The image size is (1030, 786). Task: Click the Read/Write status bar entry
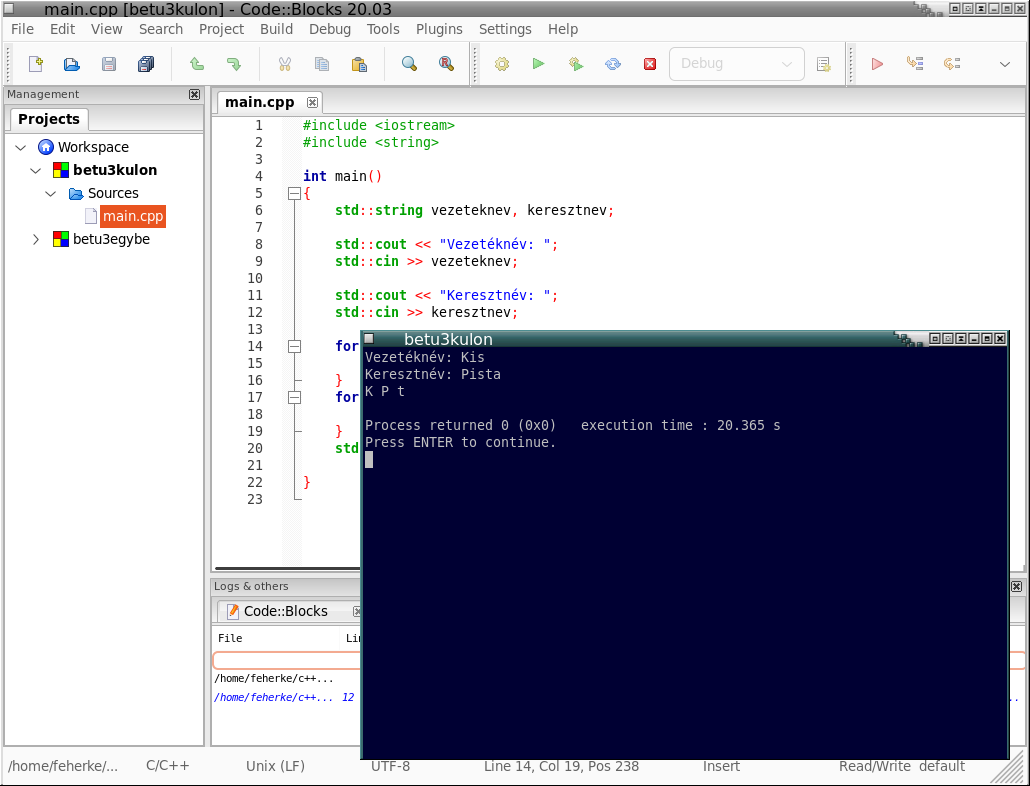click(x=874, y=766)
